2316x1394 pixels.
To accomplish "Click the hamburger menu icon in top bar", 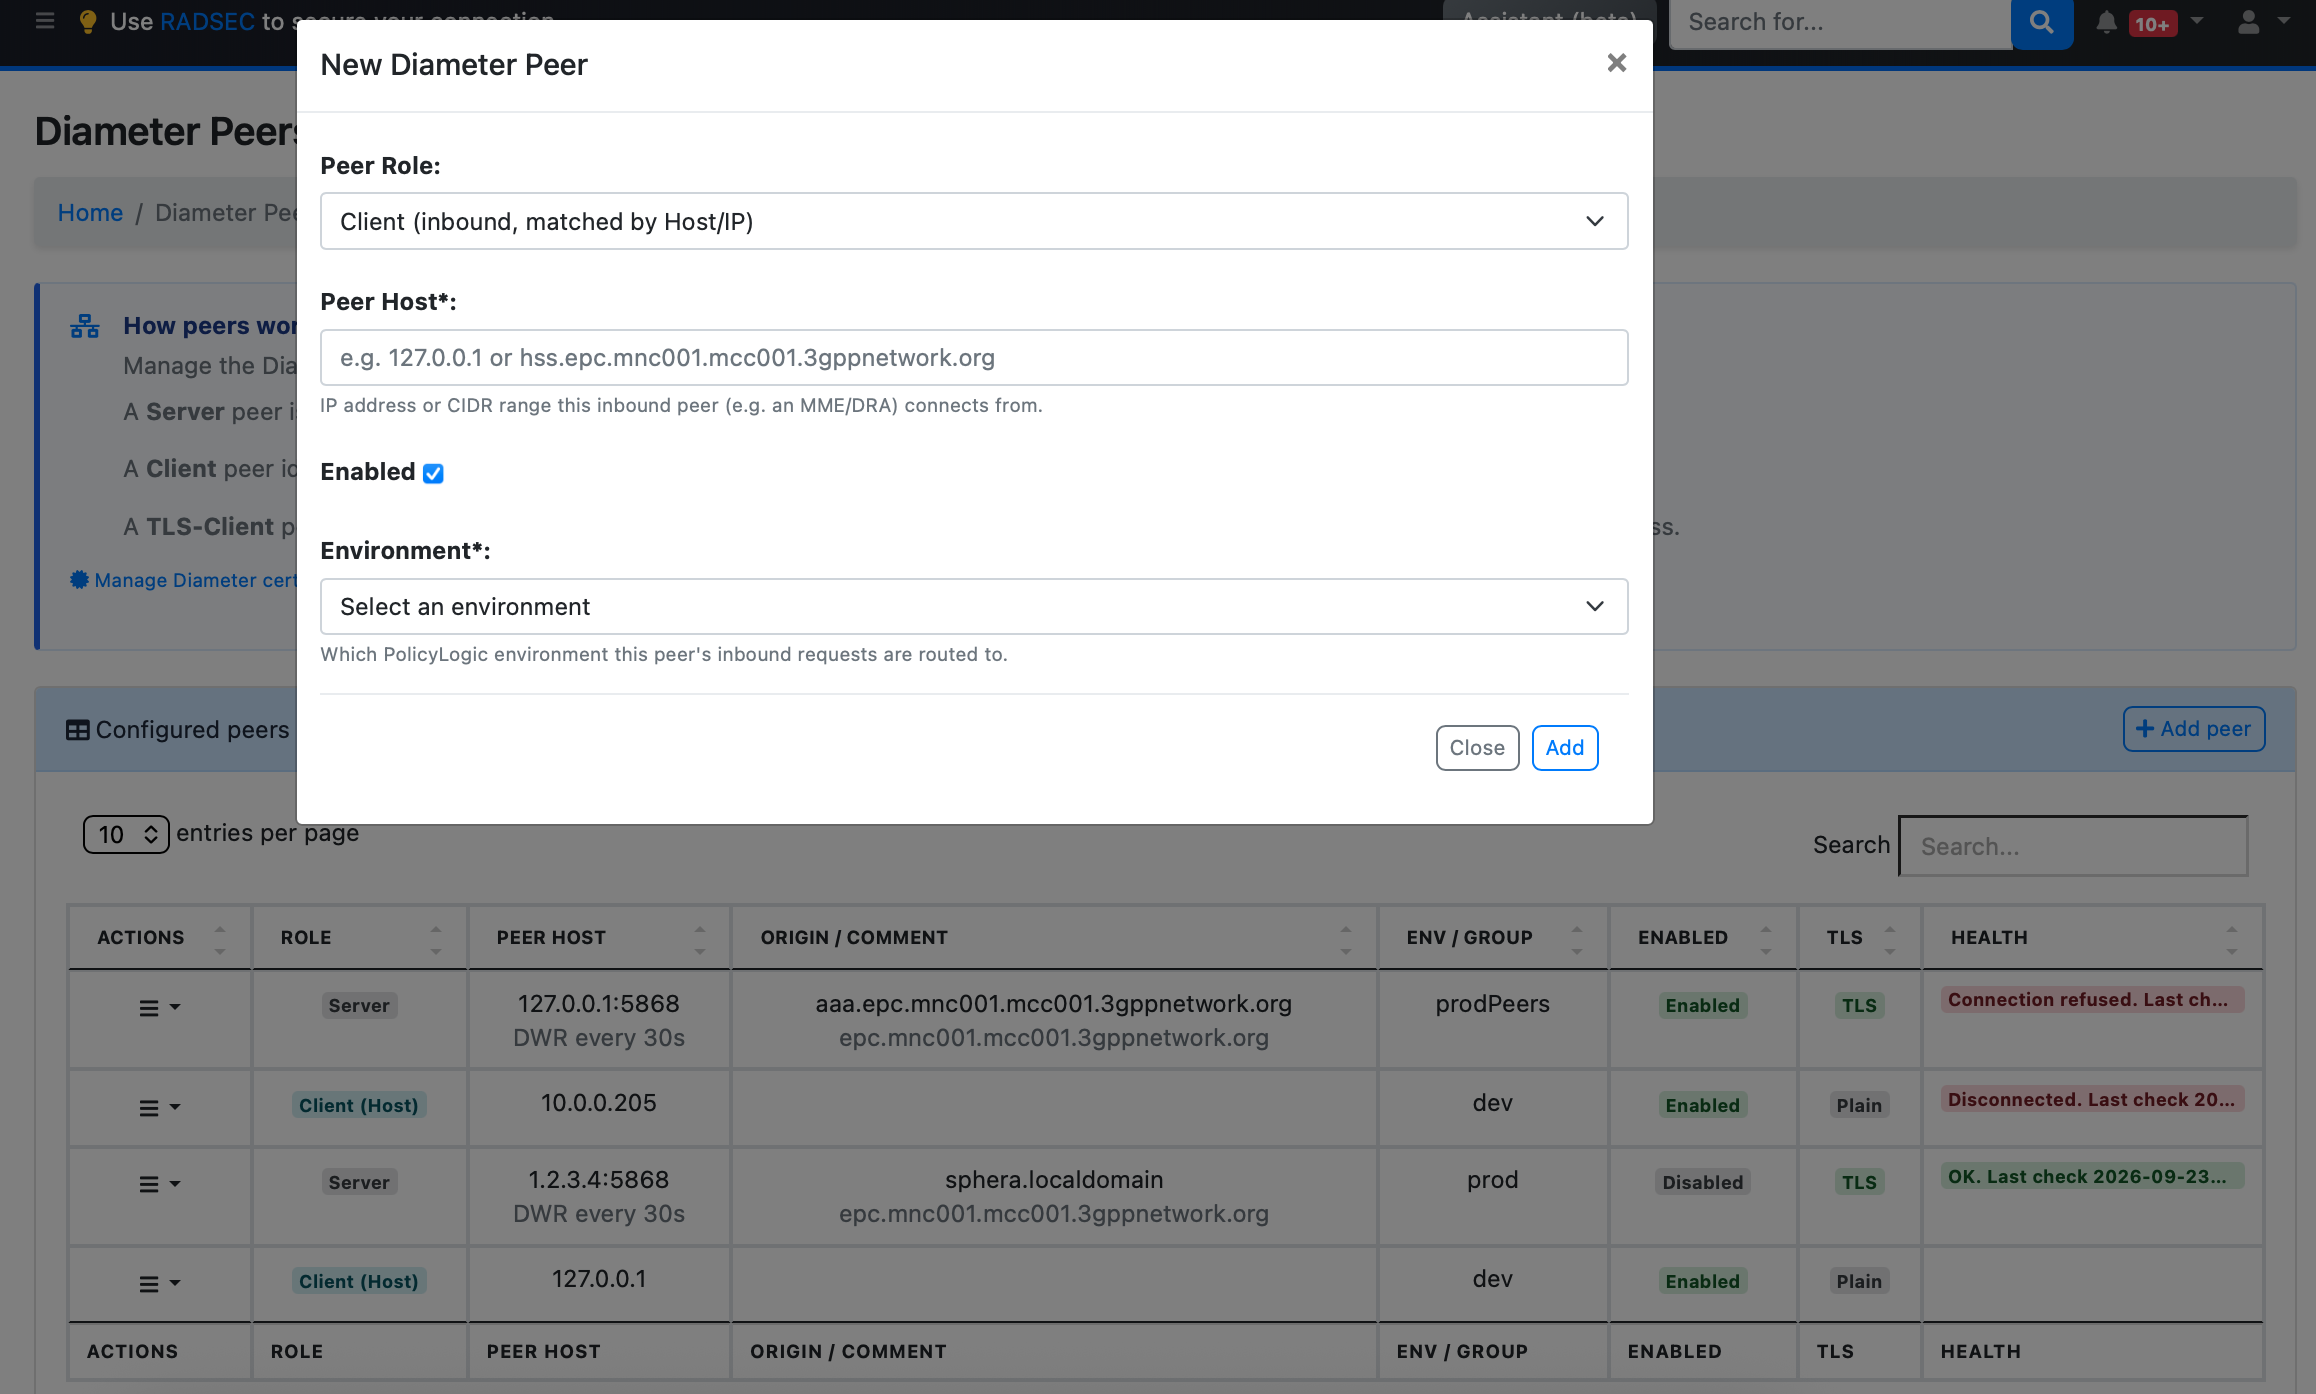I will point(45,21).
